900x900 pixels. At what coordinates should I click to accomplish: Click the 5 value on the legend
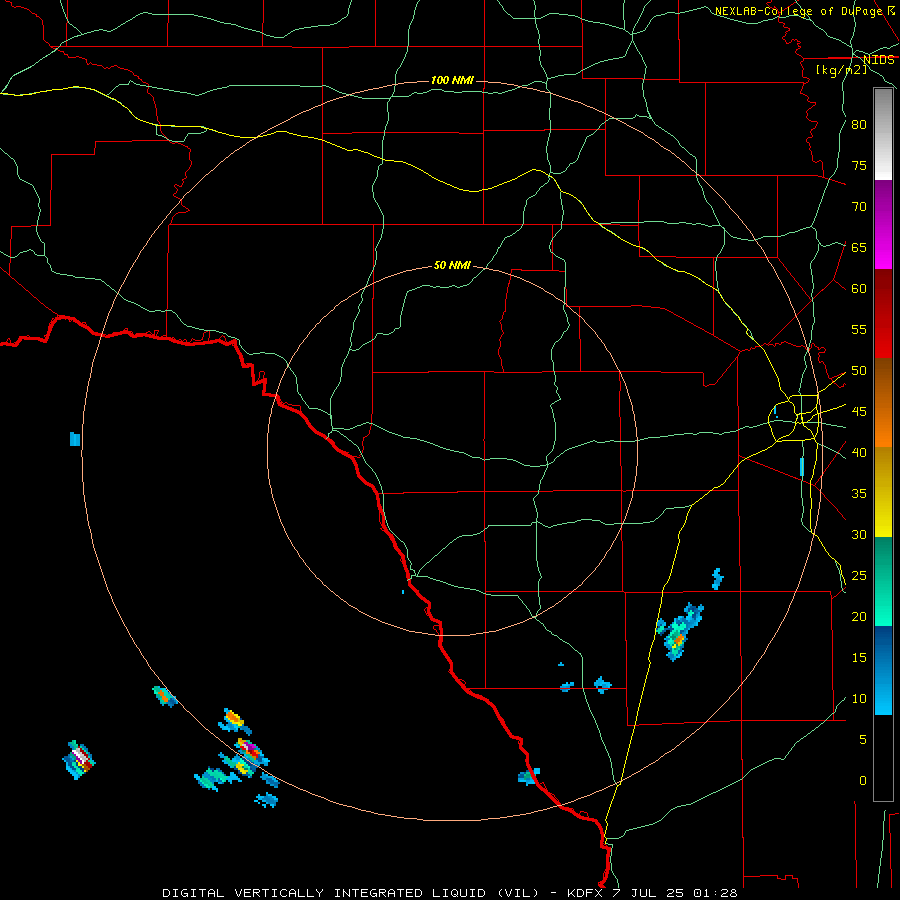[863, 740]
